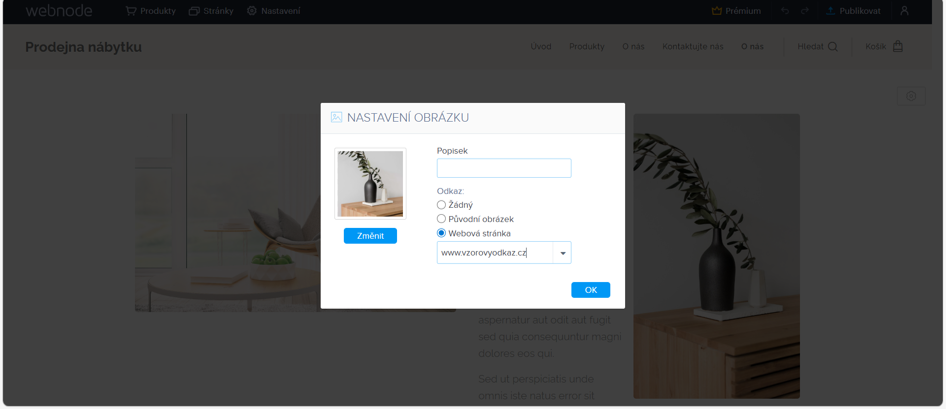946x409 pixels.
Task: Click the Prémium crown icon
Action: click(717, 11)
